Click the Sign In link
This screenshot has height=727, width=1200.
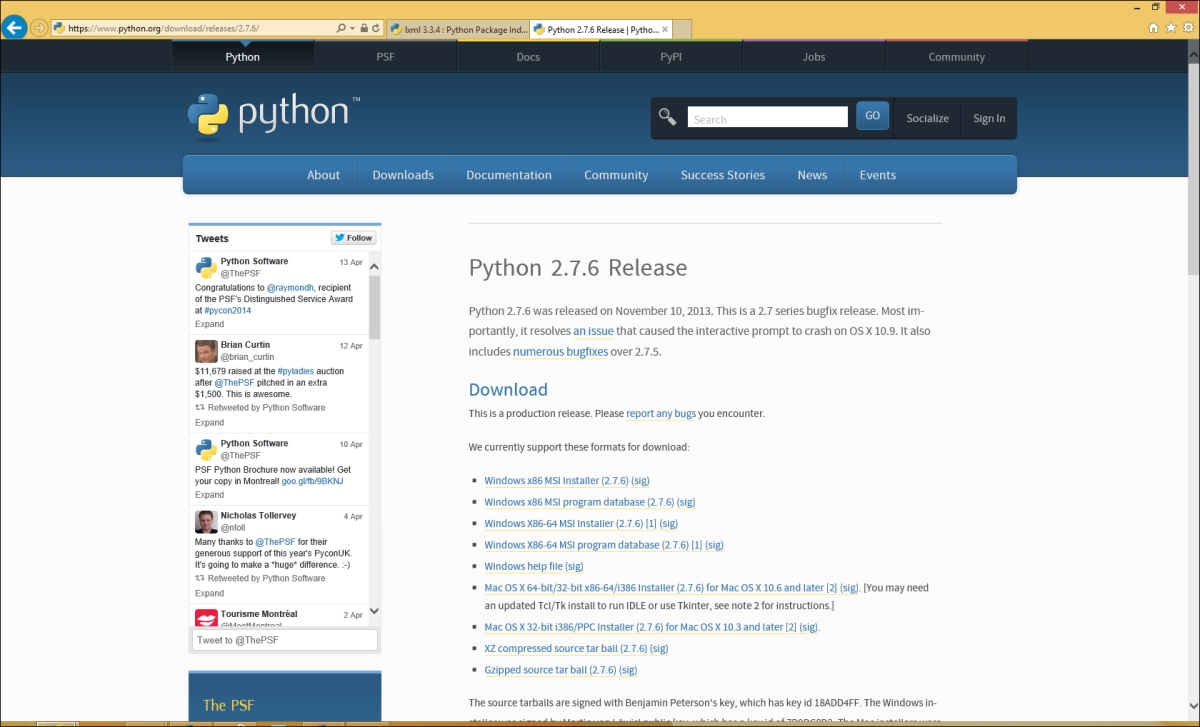coord(989,118)
